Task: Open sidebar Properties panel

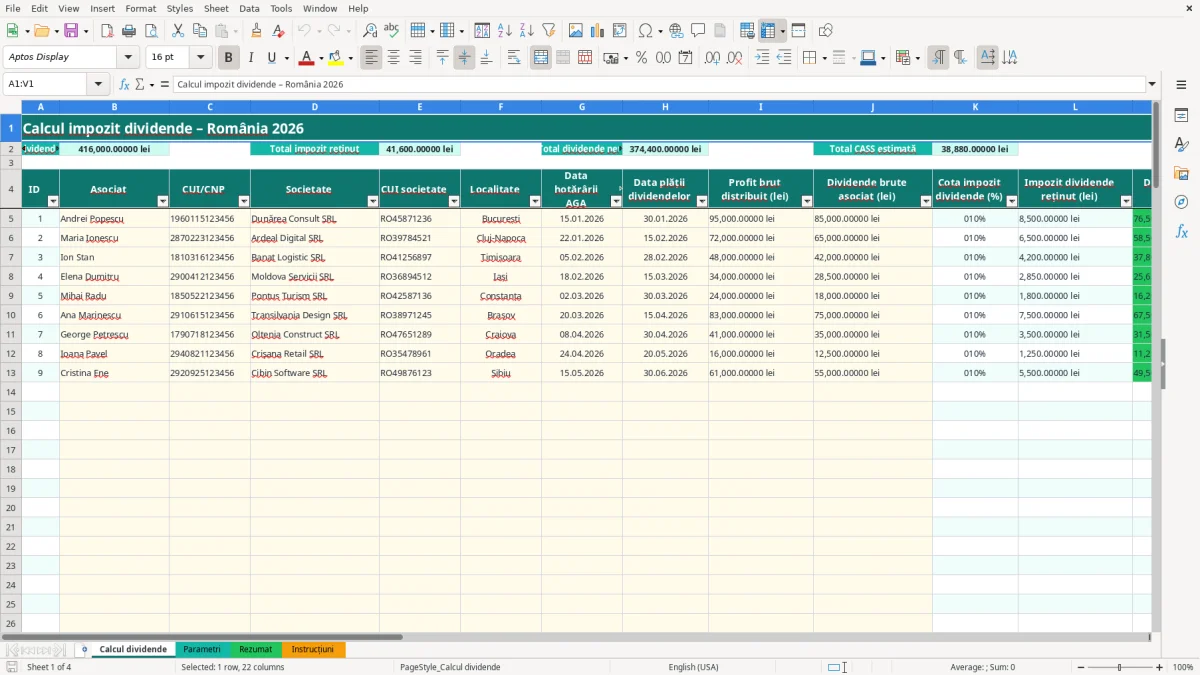Action: click(x=1181, y=116)
